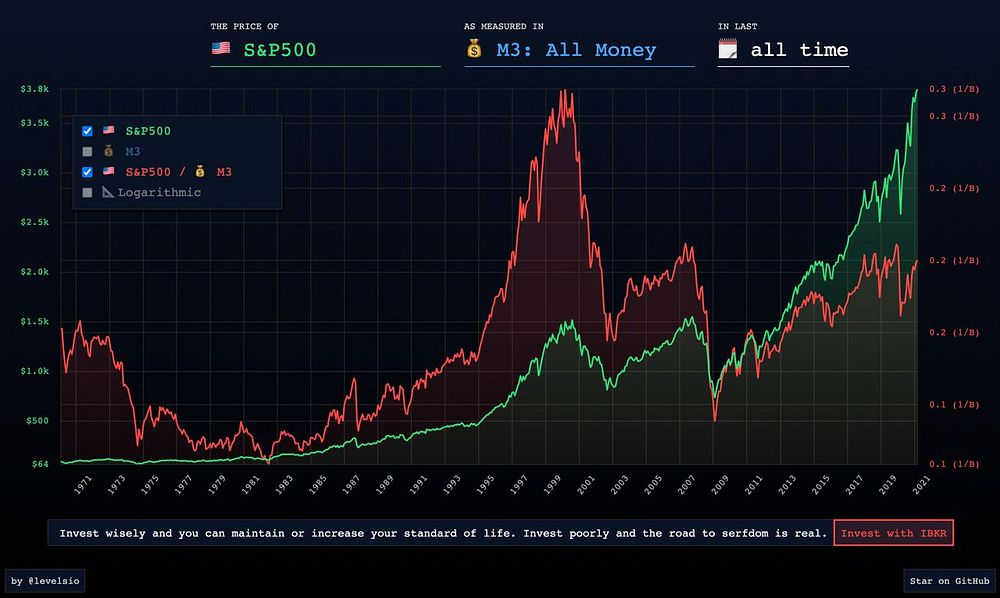
Task: Open the S&P500 asset dropdown
Action: click(325, 50)
